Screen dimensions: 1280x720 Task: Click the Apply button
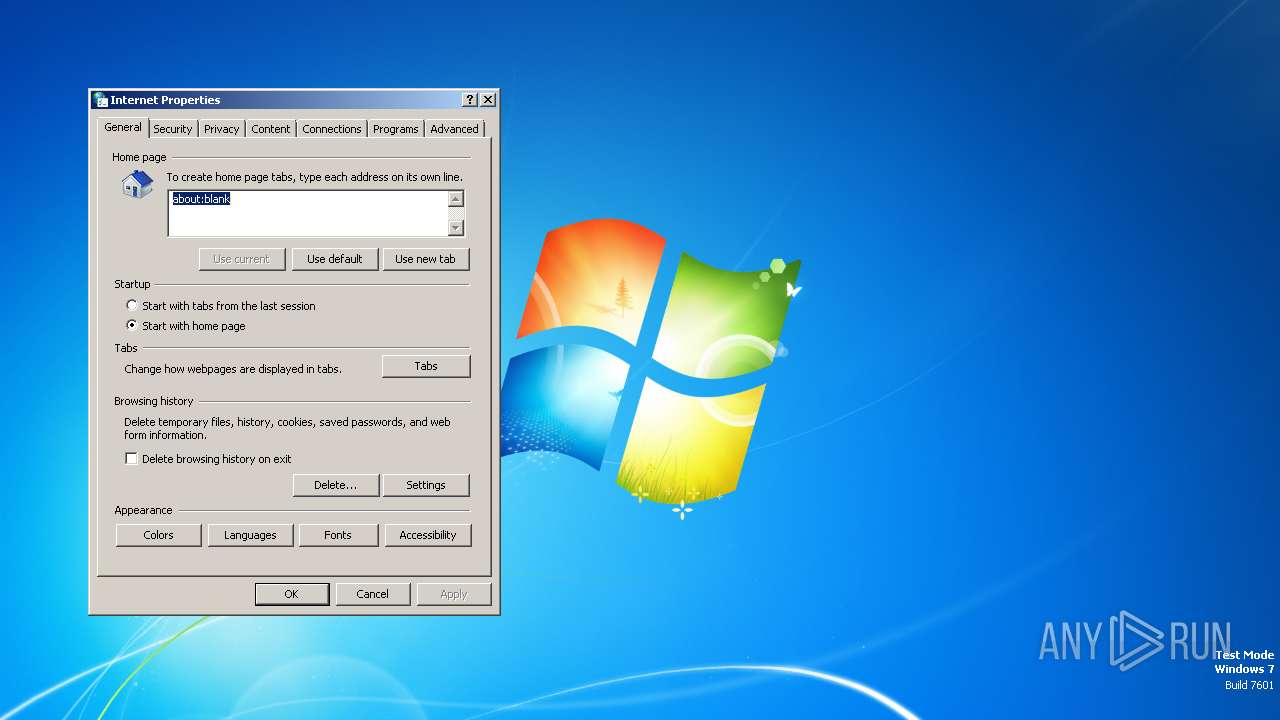click(454, 594)
